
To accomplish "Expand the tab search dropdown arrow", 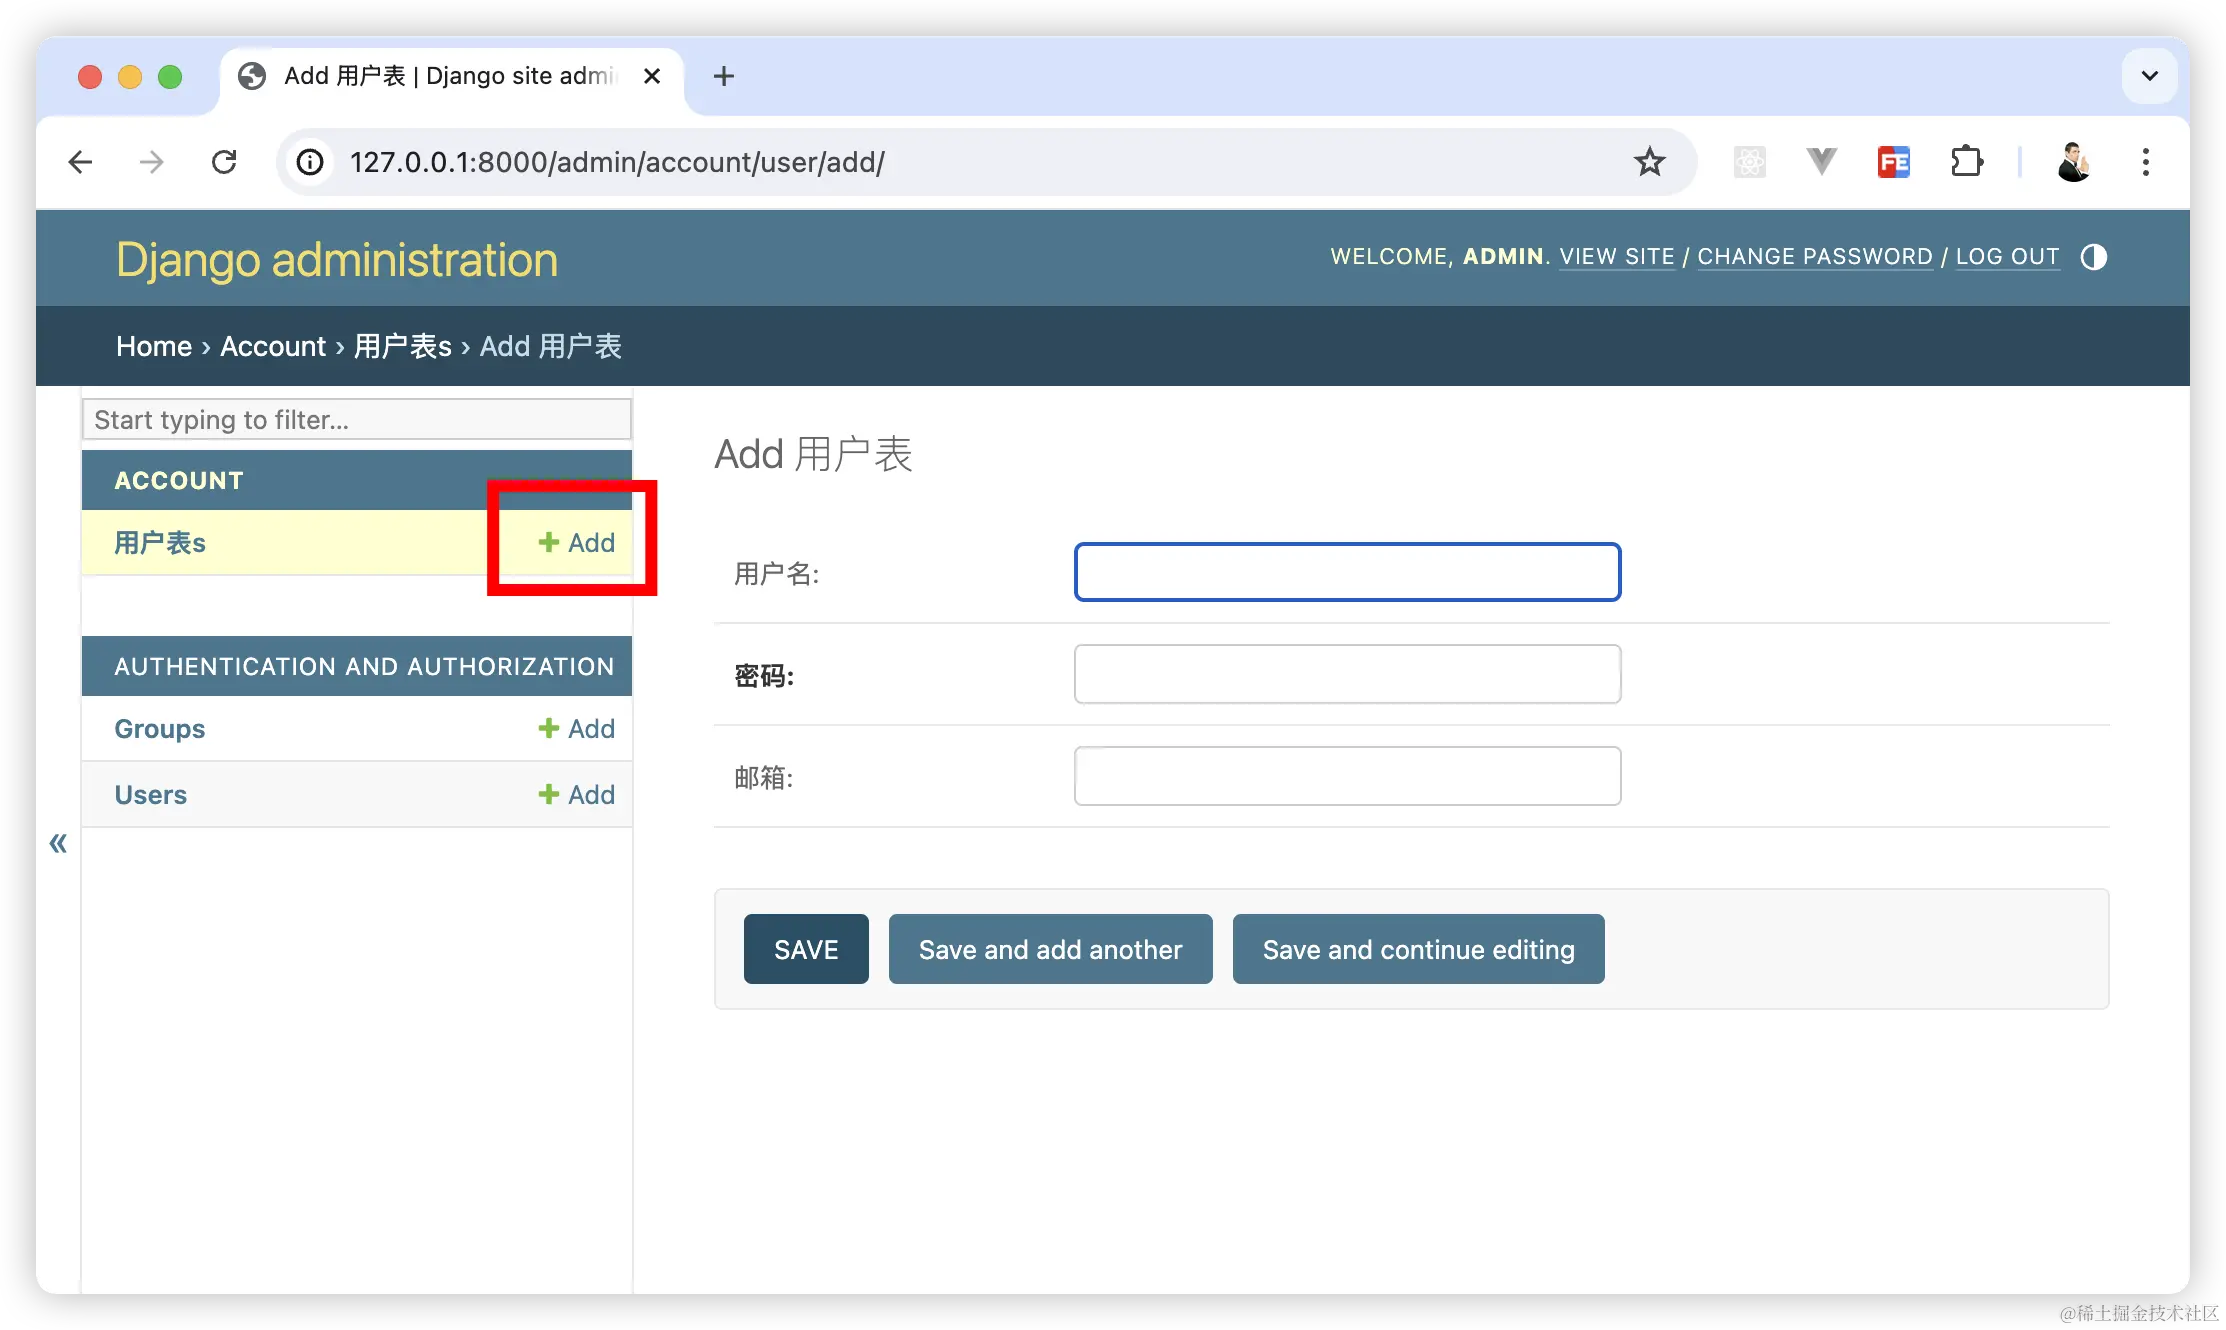I will point(2149,76).
